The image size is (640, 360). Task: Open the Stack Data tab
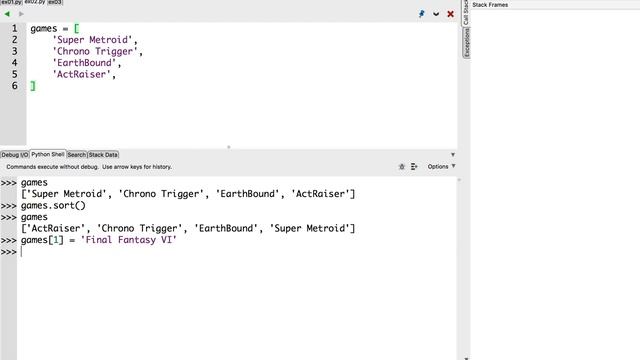[103, 155]
